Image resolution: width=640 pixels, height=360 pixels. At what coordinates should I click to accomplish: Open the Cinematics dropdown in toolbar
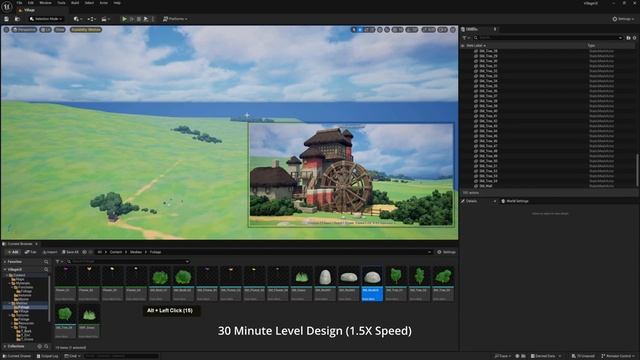point(105,19)
